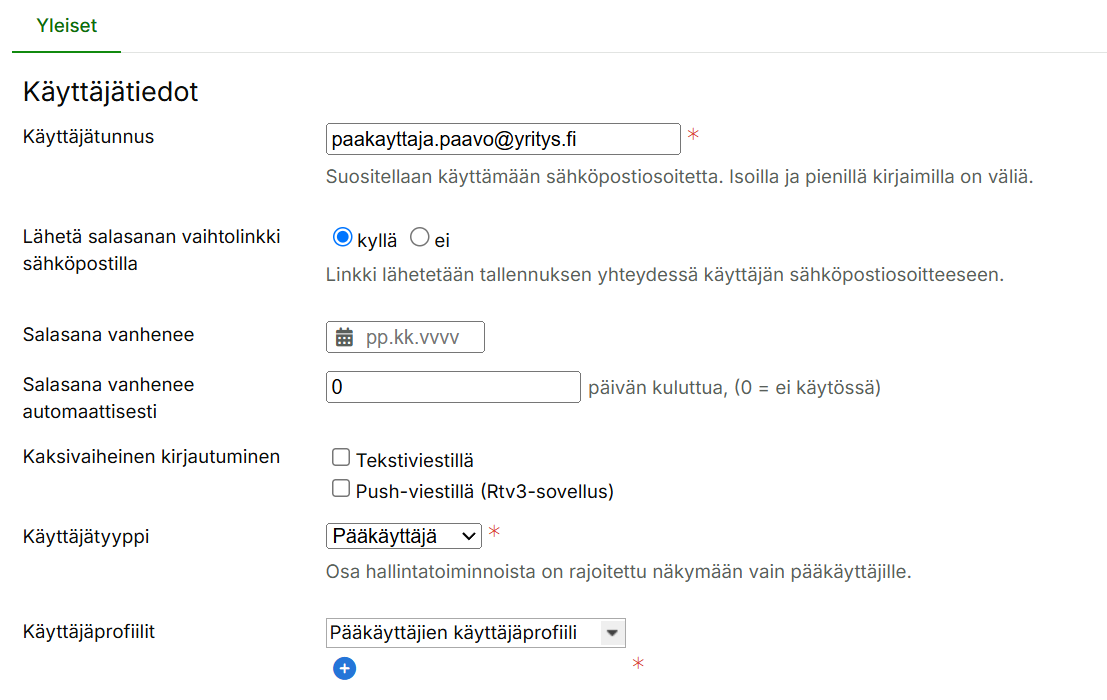
Task: Select the 'kyllä' radio button
Action: 342,238
